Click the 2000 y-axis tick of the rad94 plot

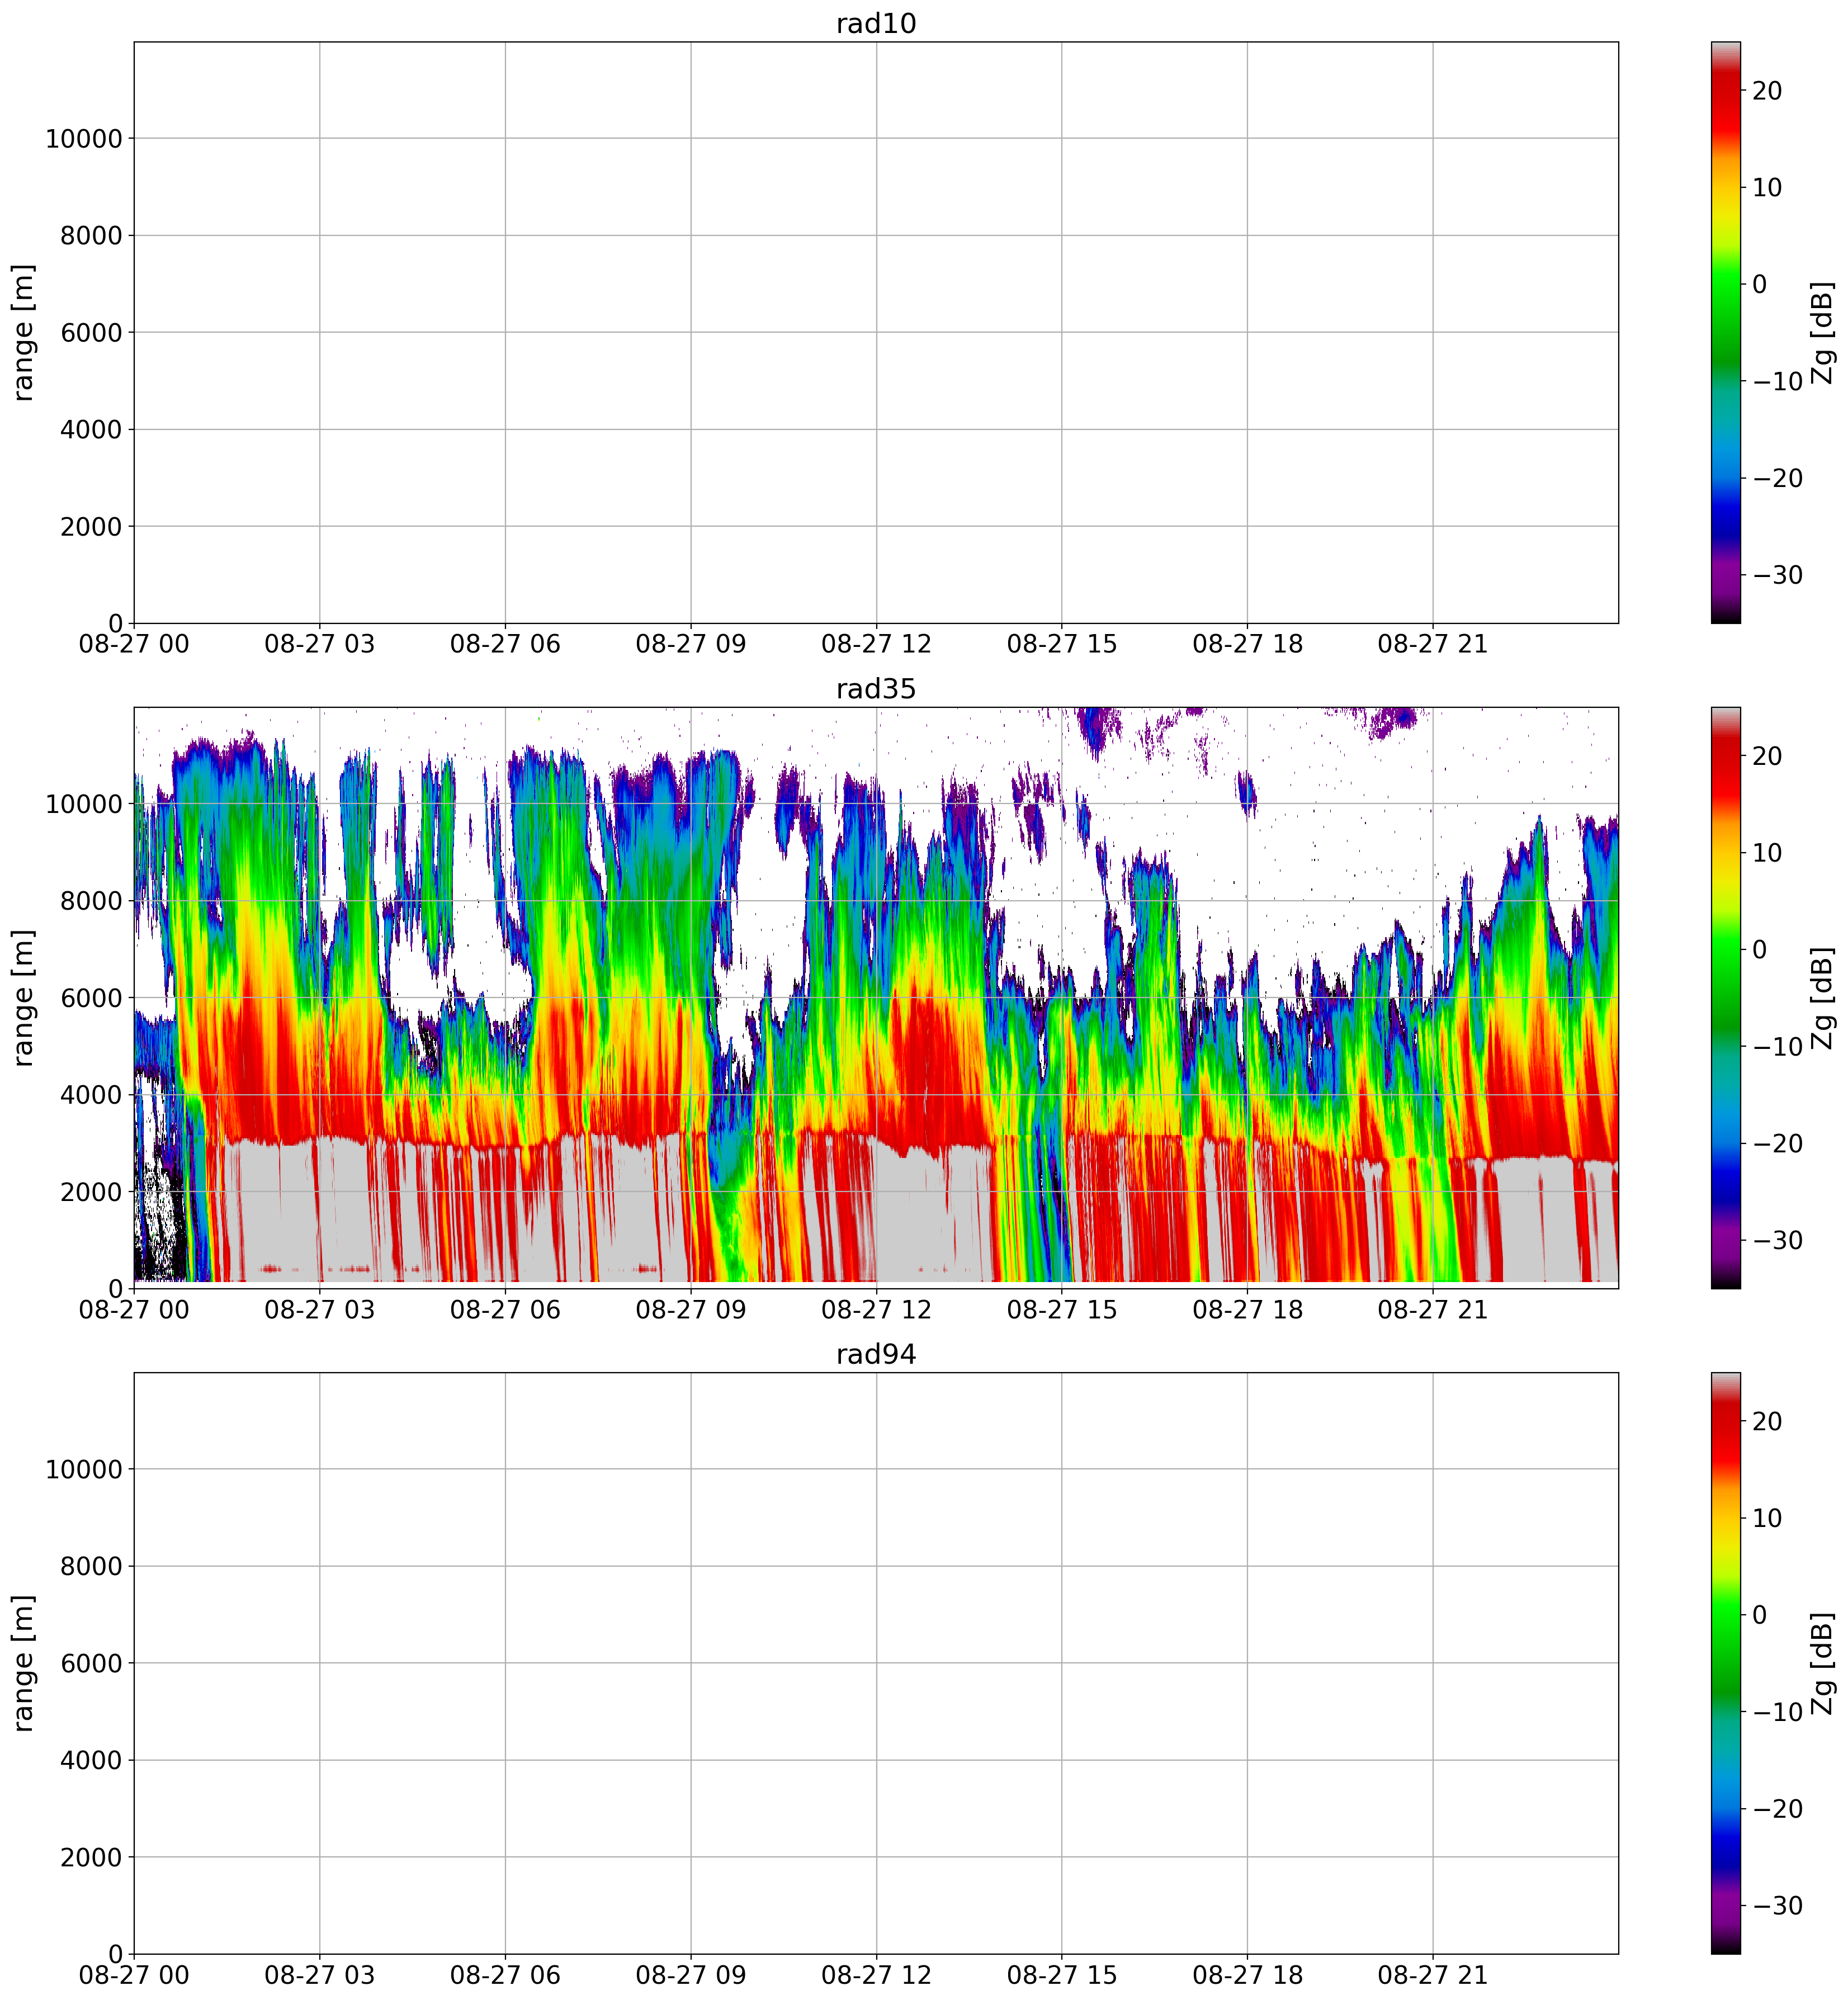(91, 1857)
